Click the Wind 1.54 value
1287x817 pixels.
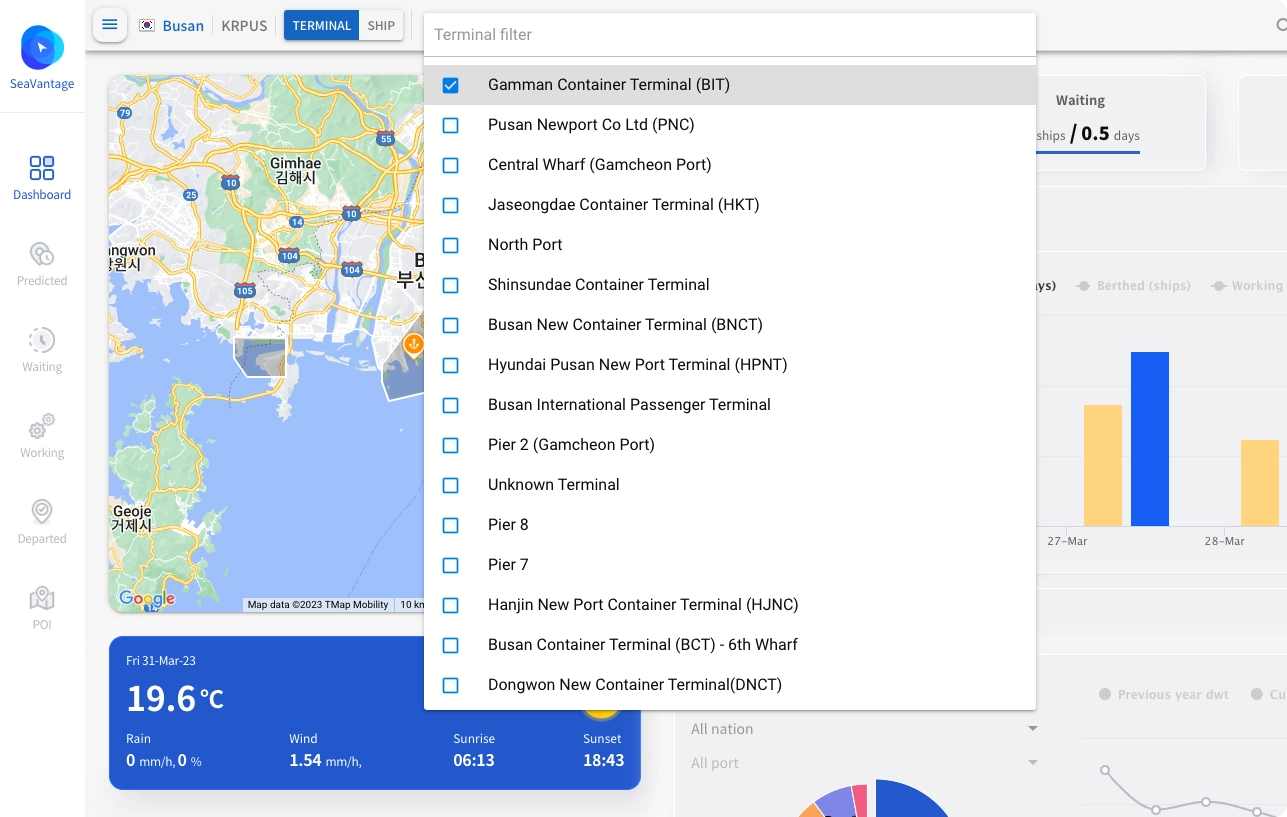325,760
